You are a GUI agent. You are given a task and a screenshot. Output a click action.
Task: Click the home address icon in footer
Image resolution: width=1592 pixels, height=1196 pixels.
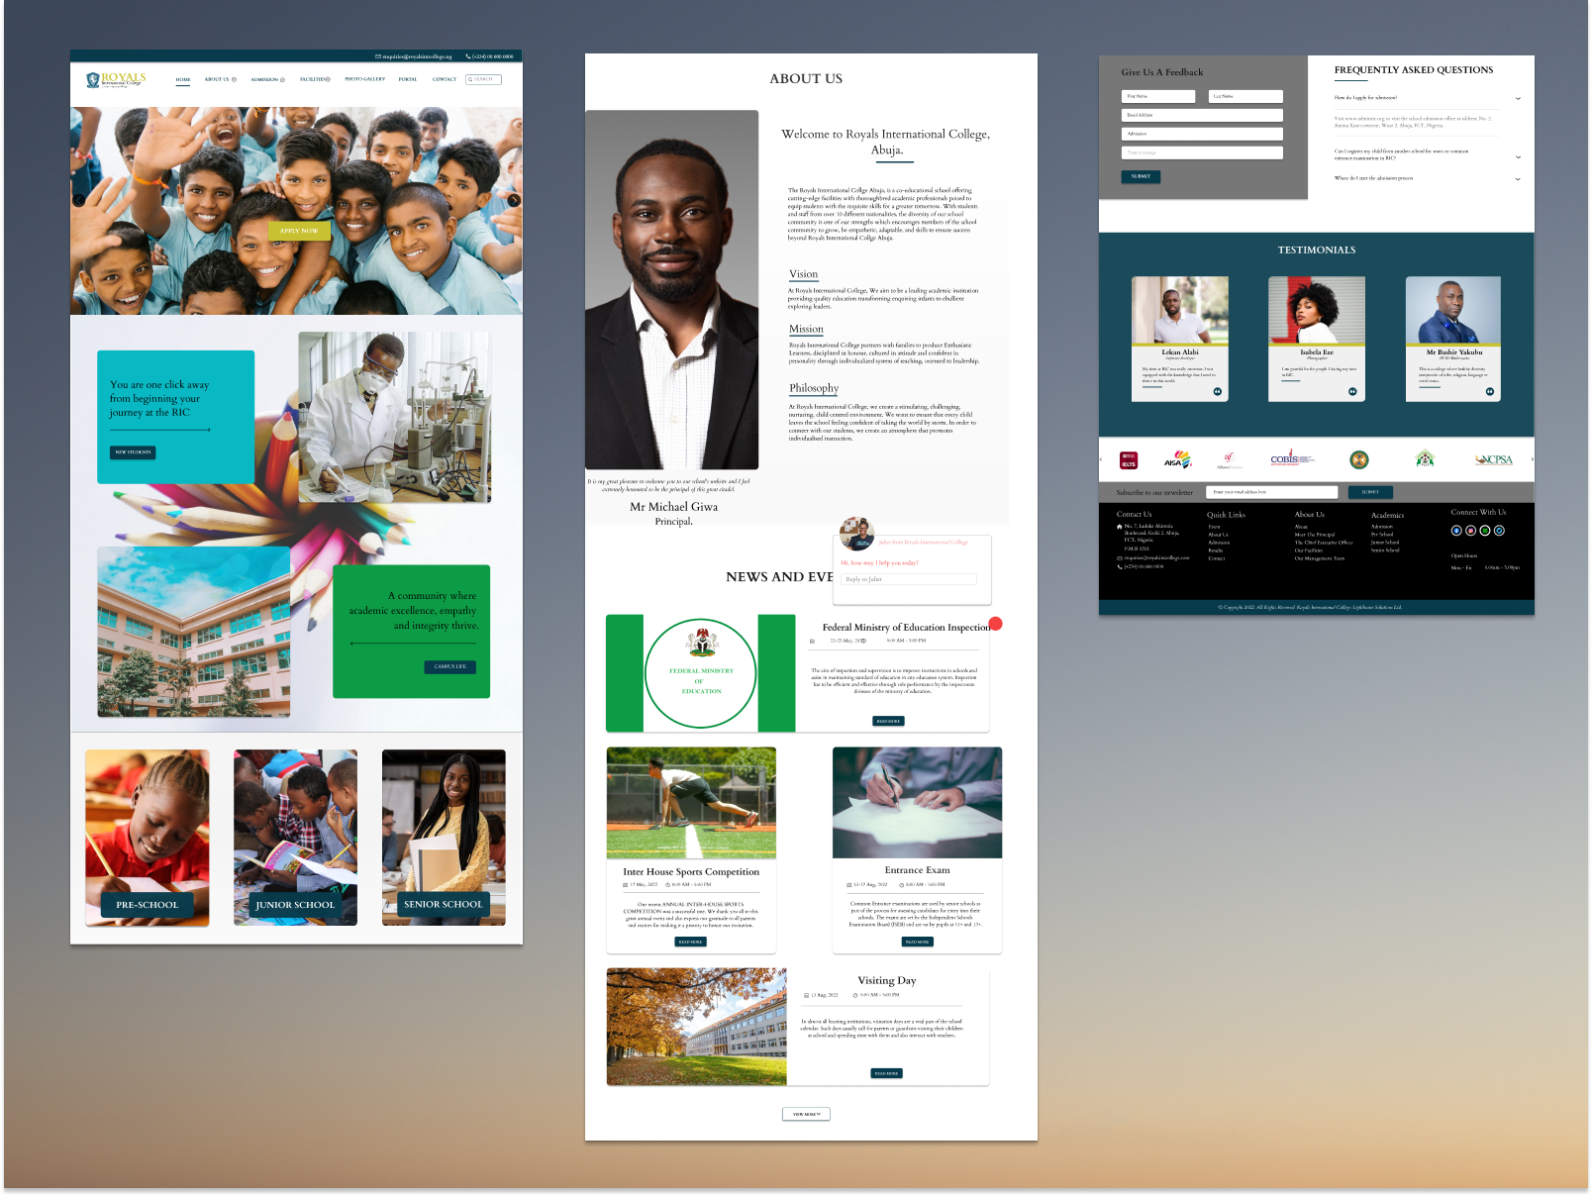[1119, 526]
